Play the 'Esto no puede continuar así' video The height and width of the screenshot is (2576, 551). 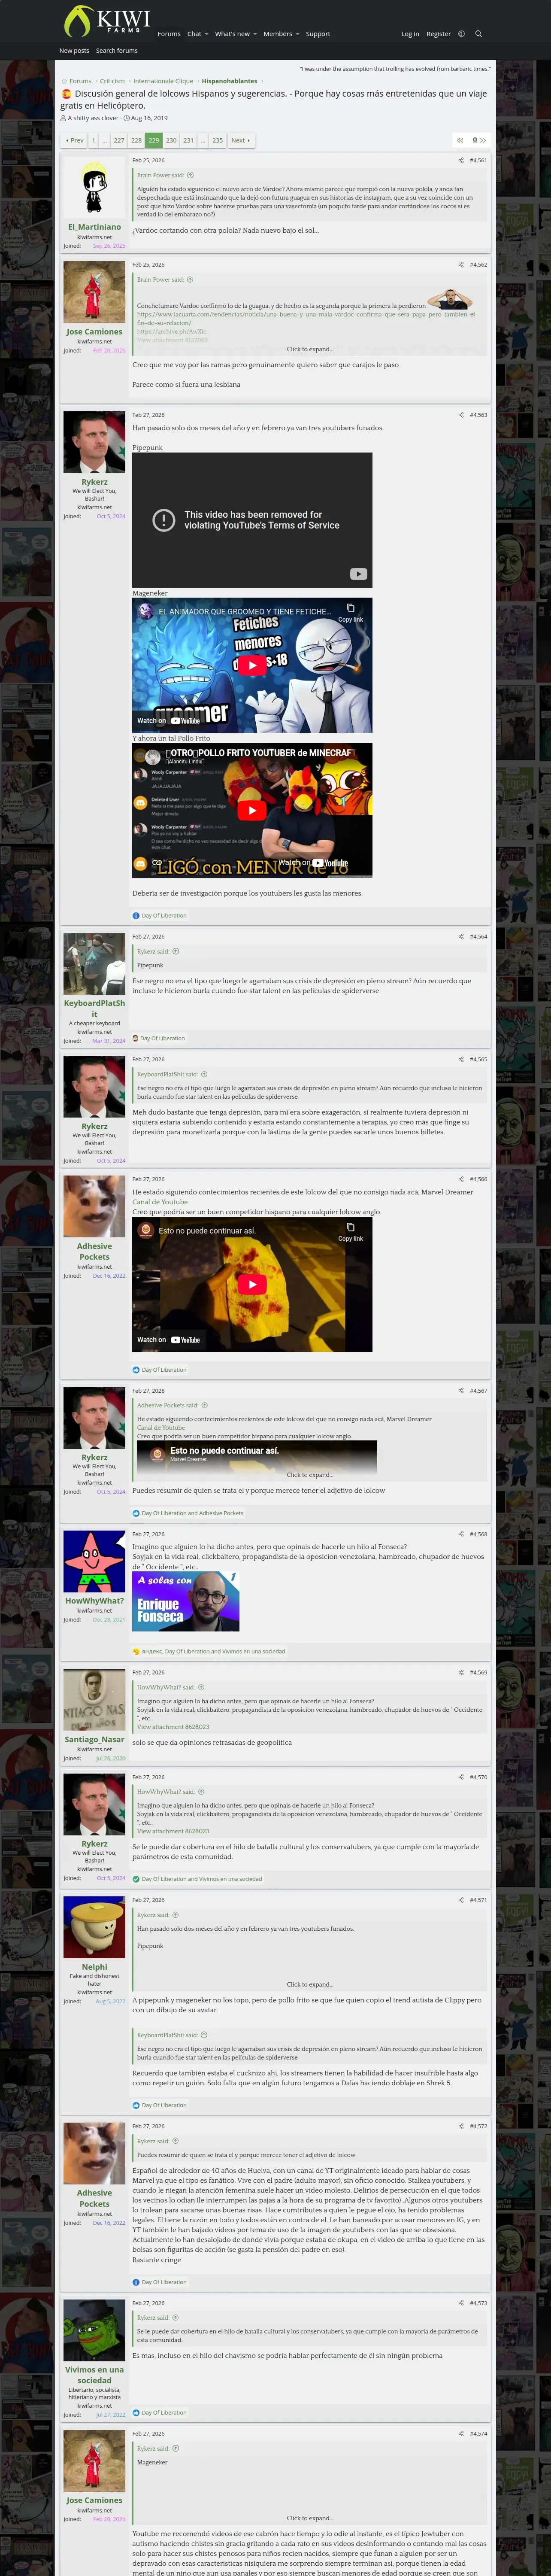[x=252, y=1284]
